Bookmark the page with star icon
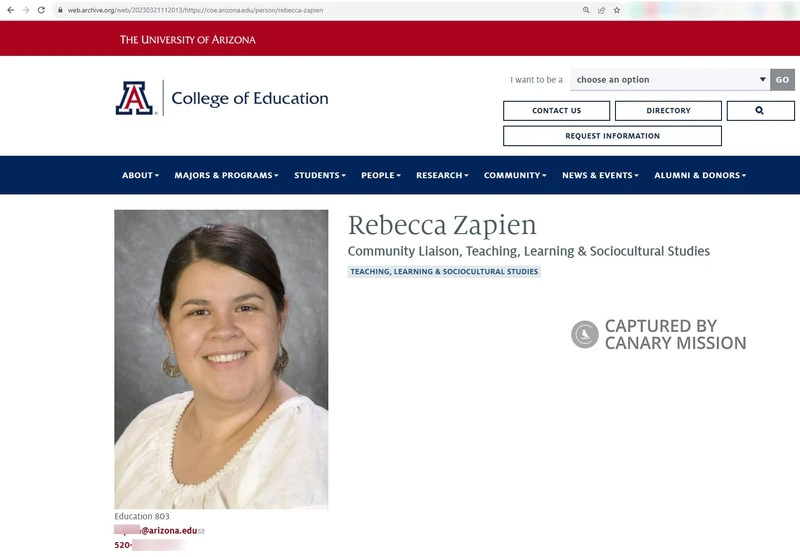 click(x=617, y=10)
